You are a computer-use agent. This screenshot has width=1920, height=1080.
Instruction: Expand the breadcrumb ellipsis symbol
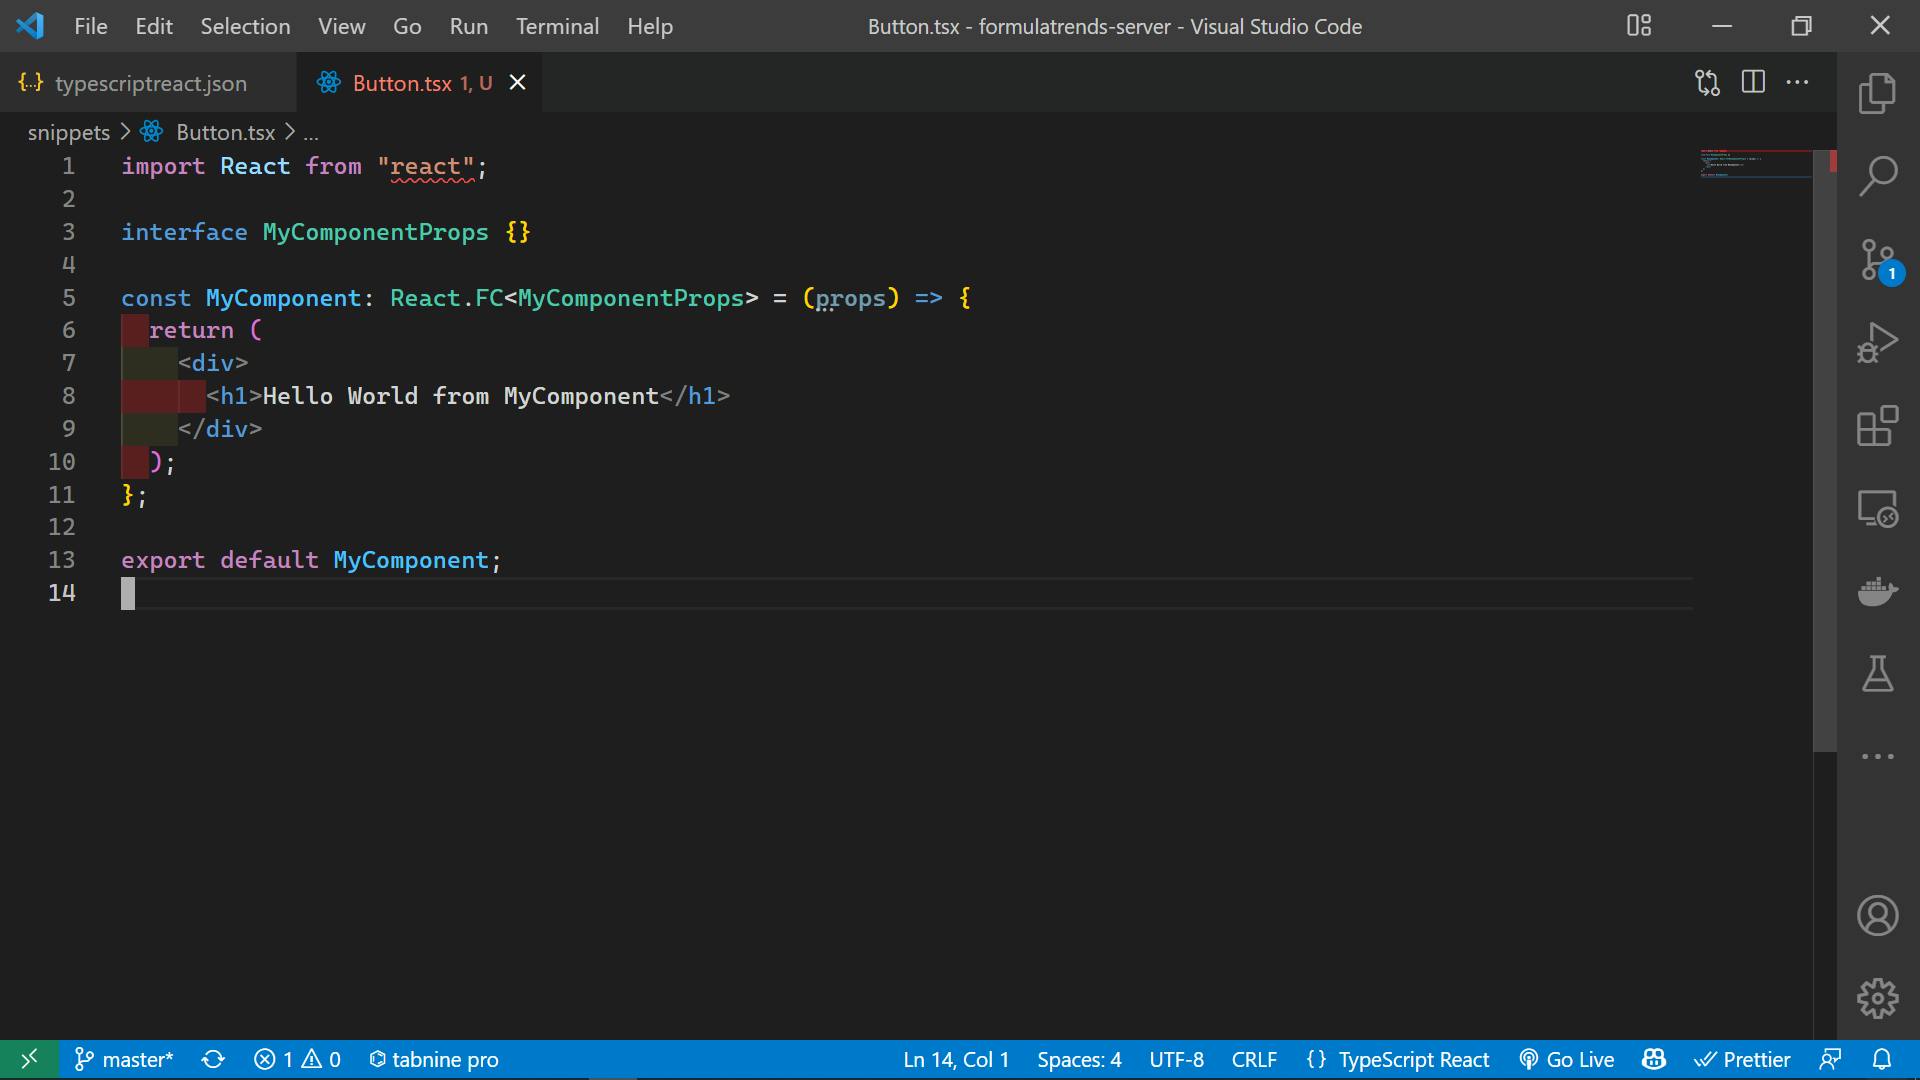pyautogui.click(x=311, y=132)
